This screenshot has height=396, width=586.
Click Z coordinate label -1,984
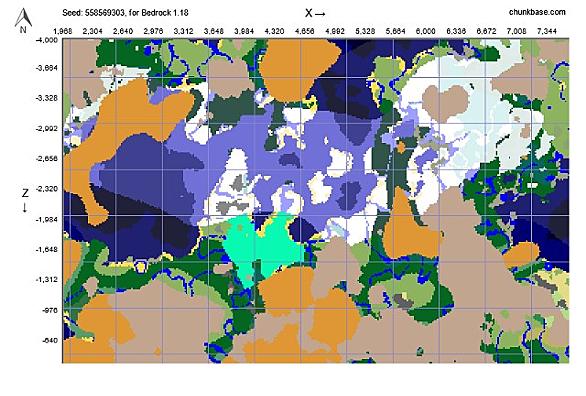[47, 219]
